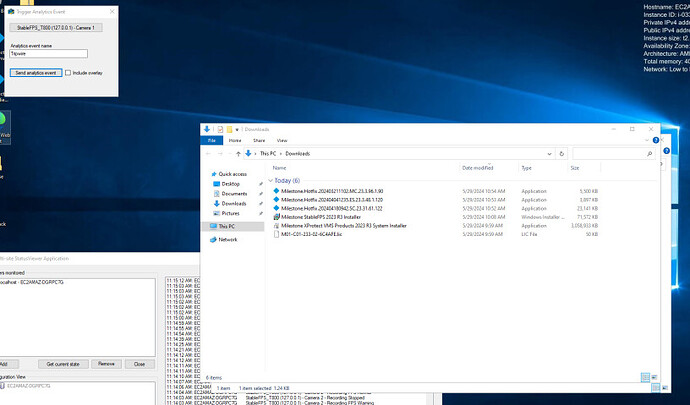Viewport: 690px width, 405px height.
Task: Select the 11:15:12 AM log entry
Action: coord(183,280)
